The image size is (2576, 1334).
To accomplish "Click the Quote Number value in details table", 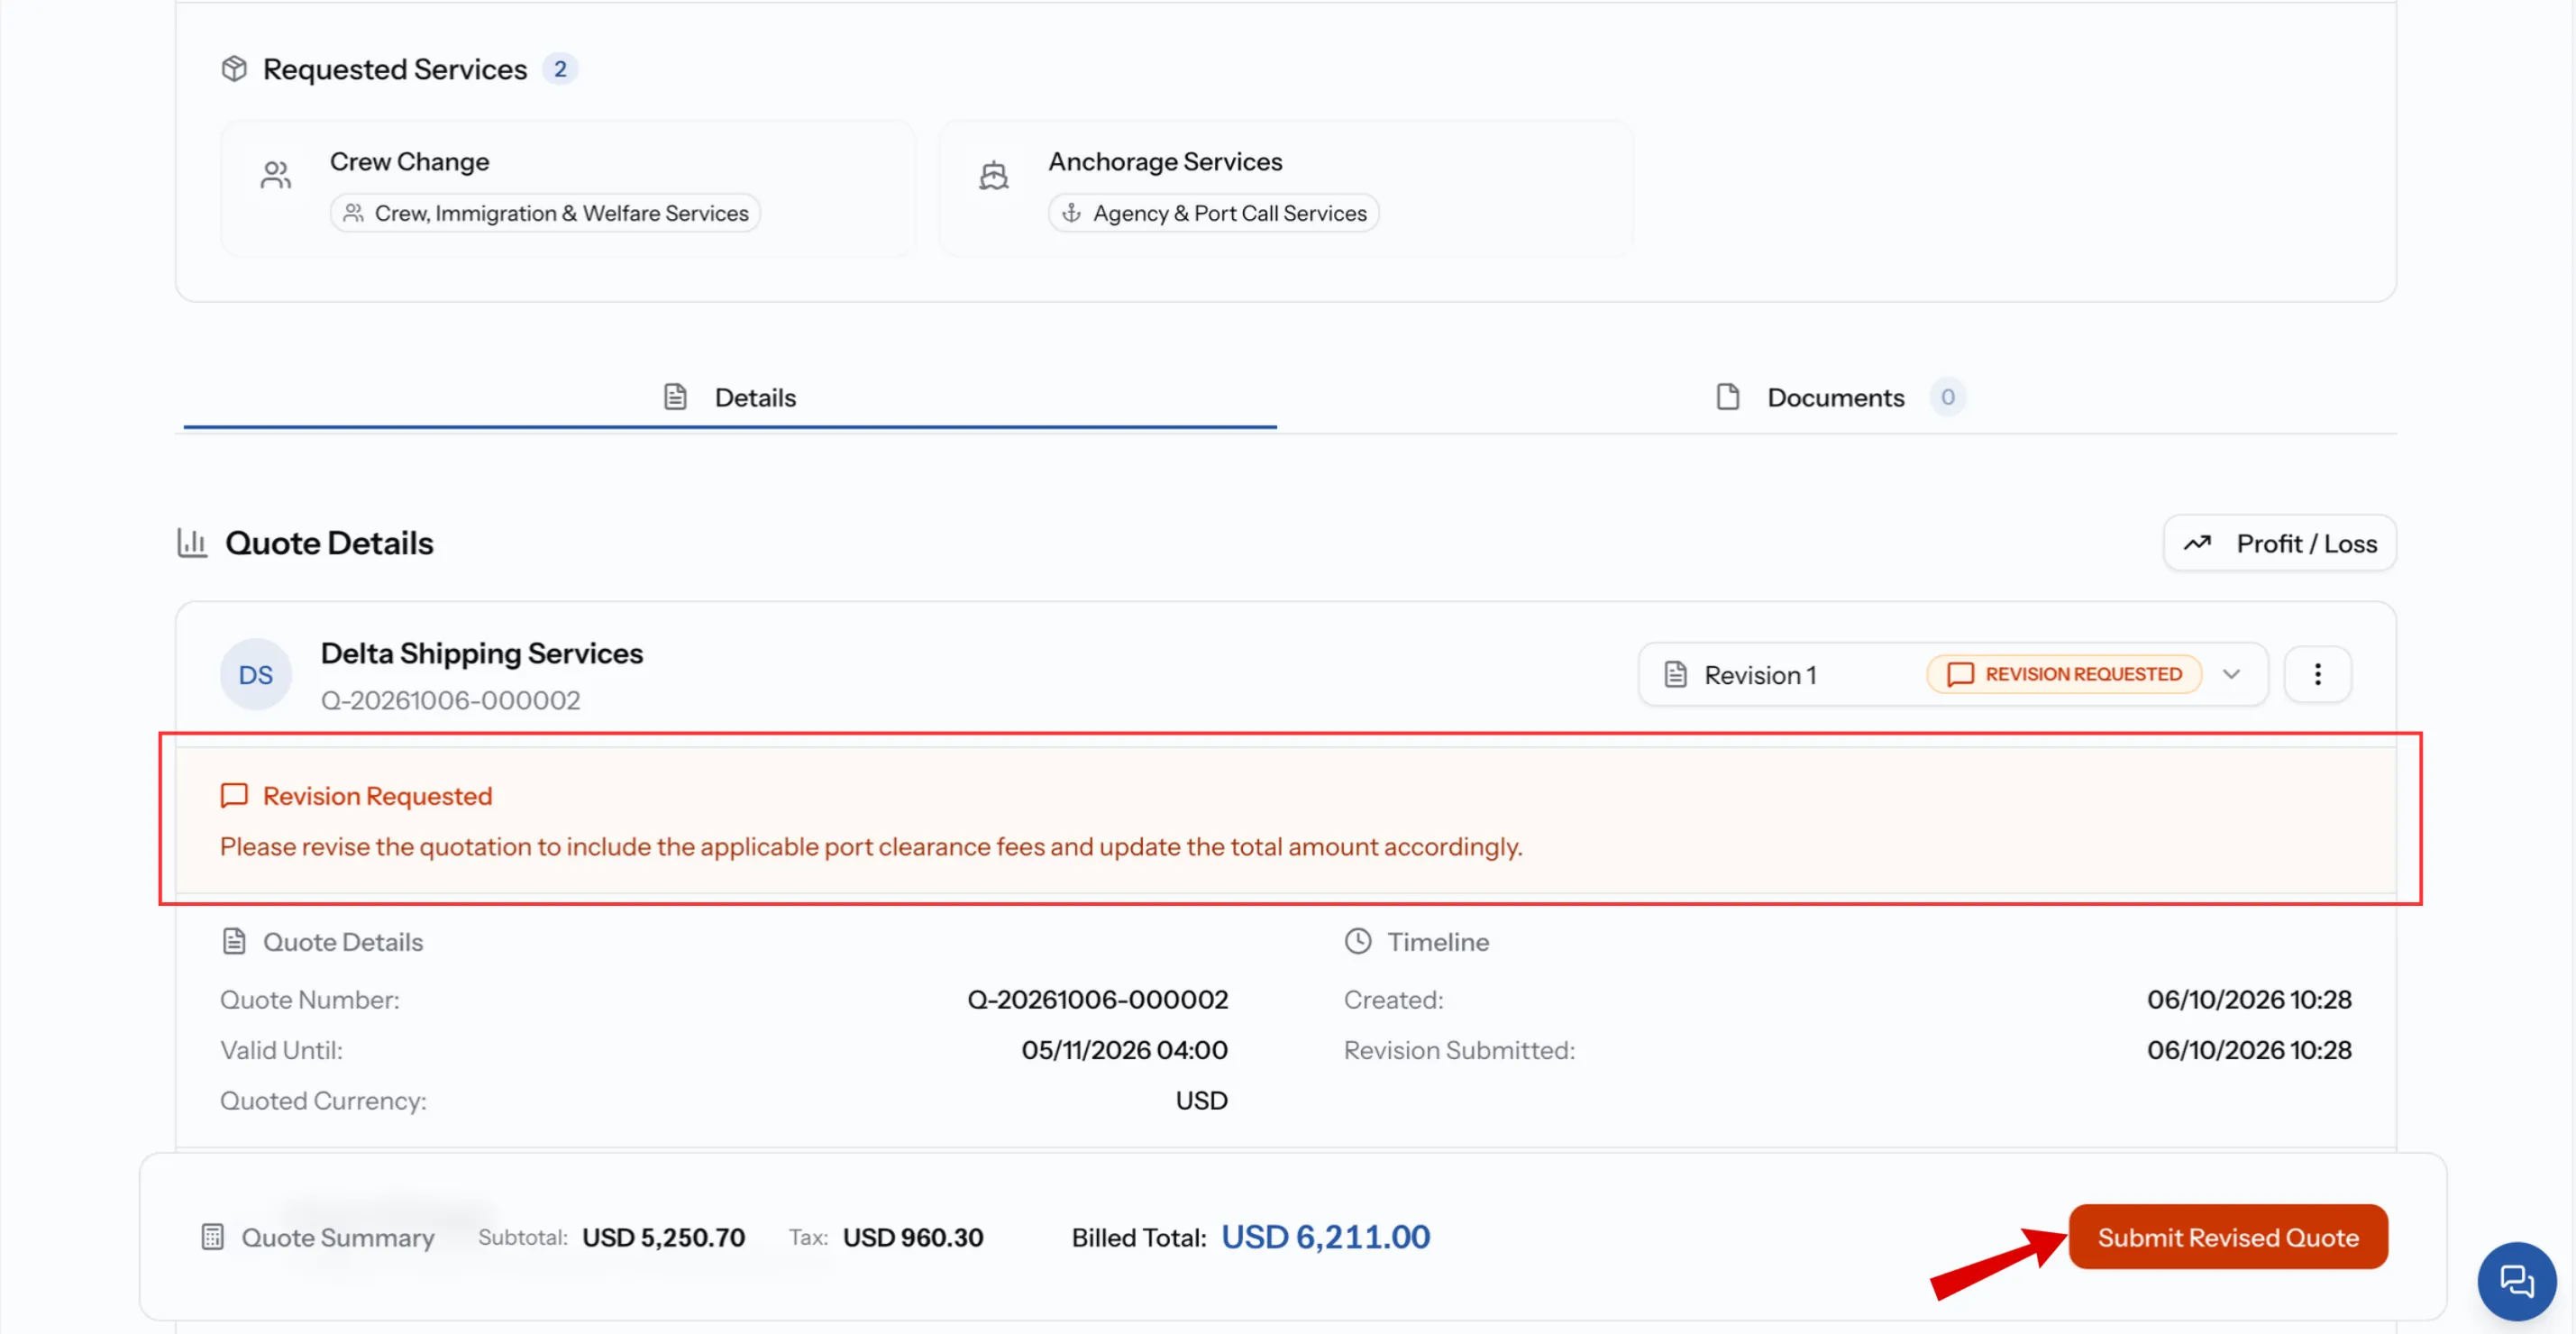I will [1098, 1000].
